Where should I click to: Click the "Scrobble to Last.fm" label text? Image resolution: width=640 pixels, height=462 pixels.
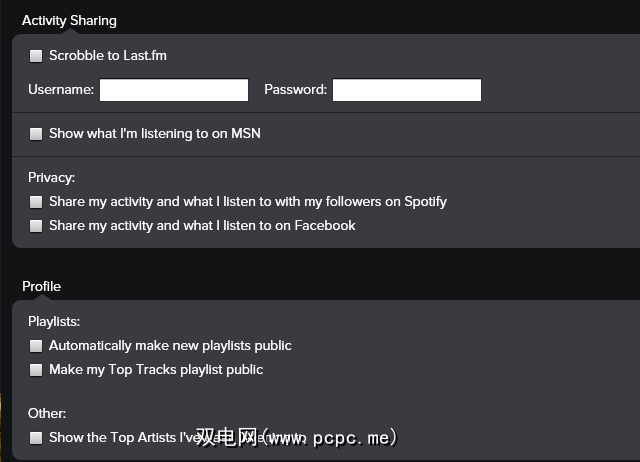[108, 56]
